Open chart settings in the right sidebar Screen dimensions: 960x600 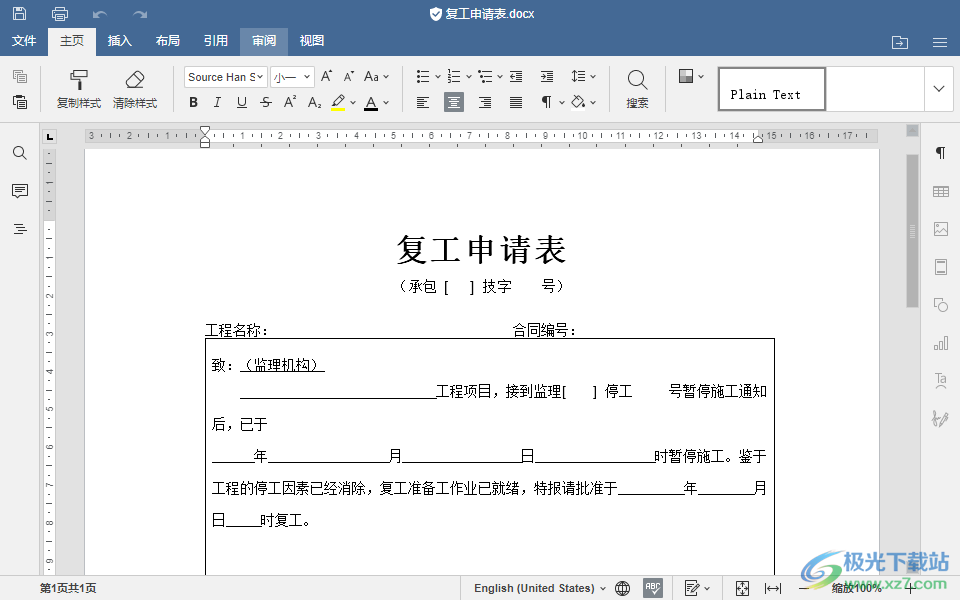tap(940, 343)
